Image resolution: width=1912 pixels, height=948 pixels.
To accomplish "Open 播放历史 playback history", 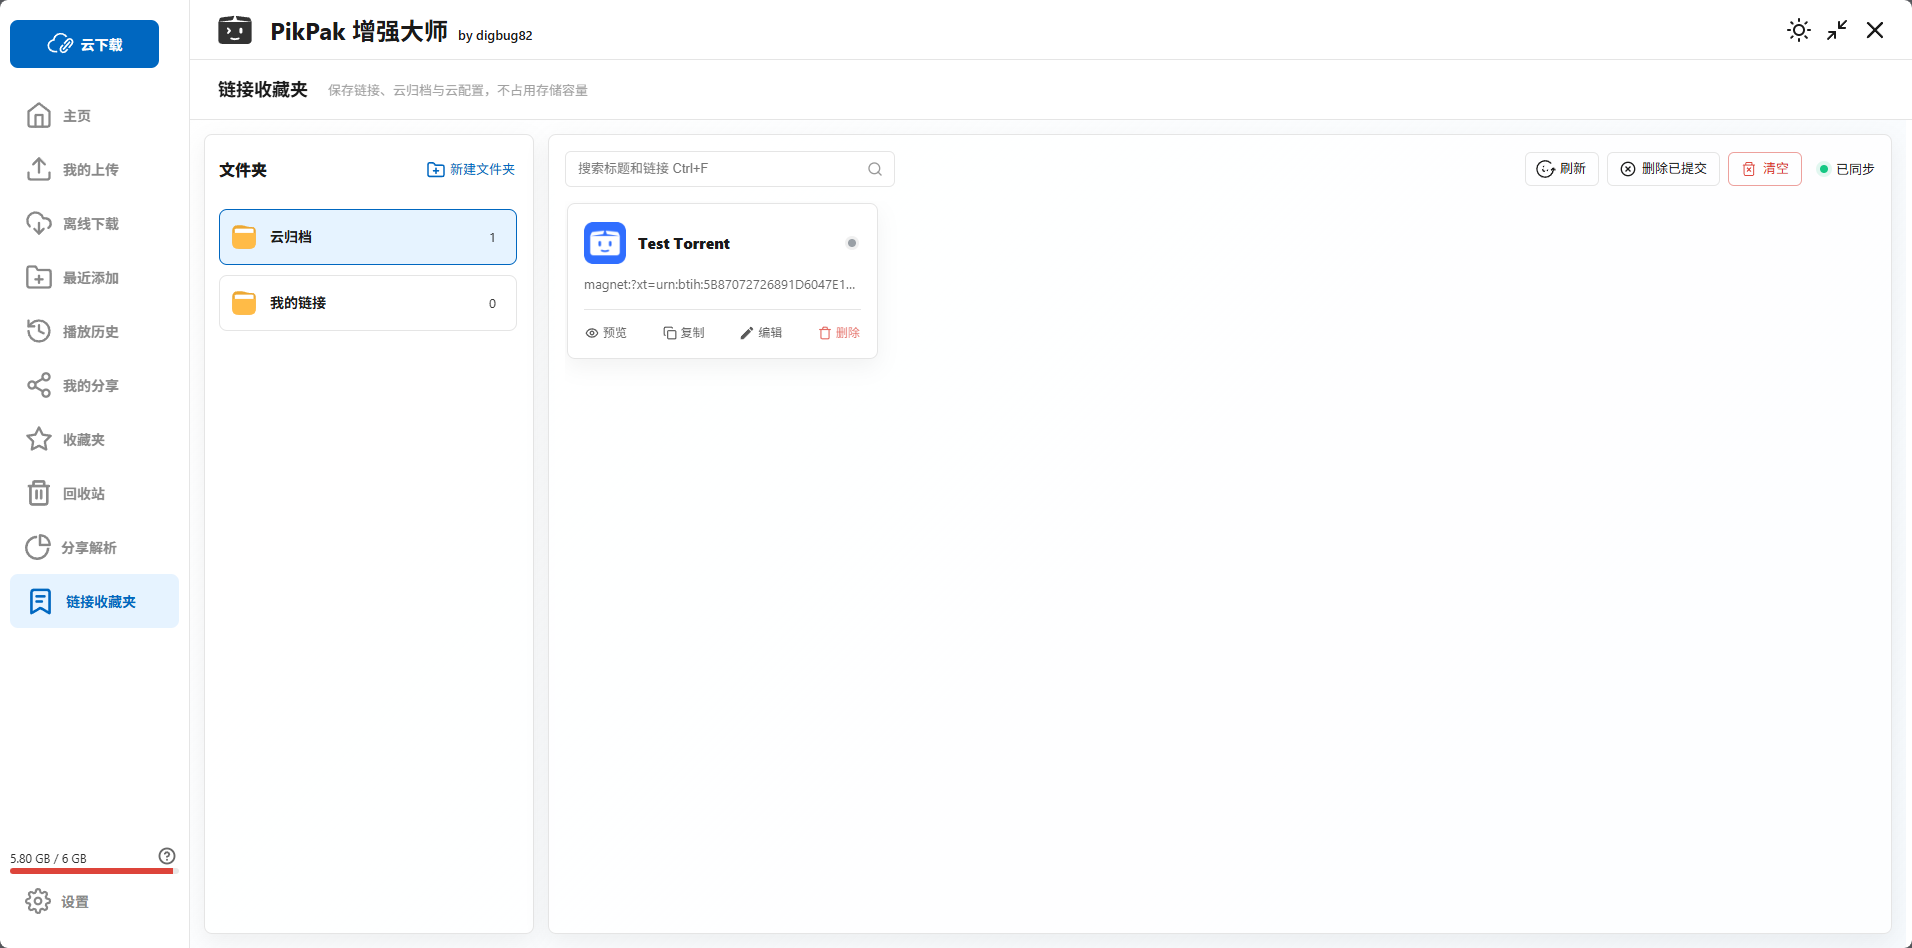I will pyautogui.click(x=94, y=332).
